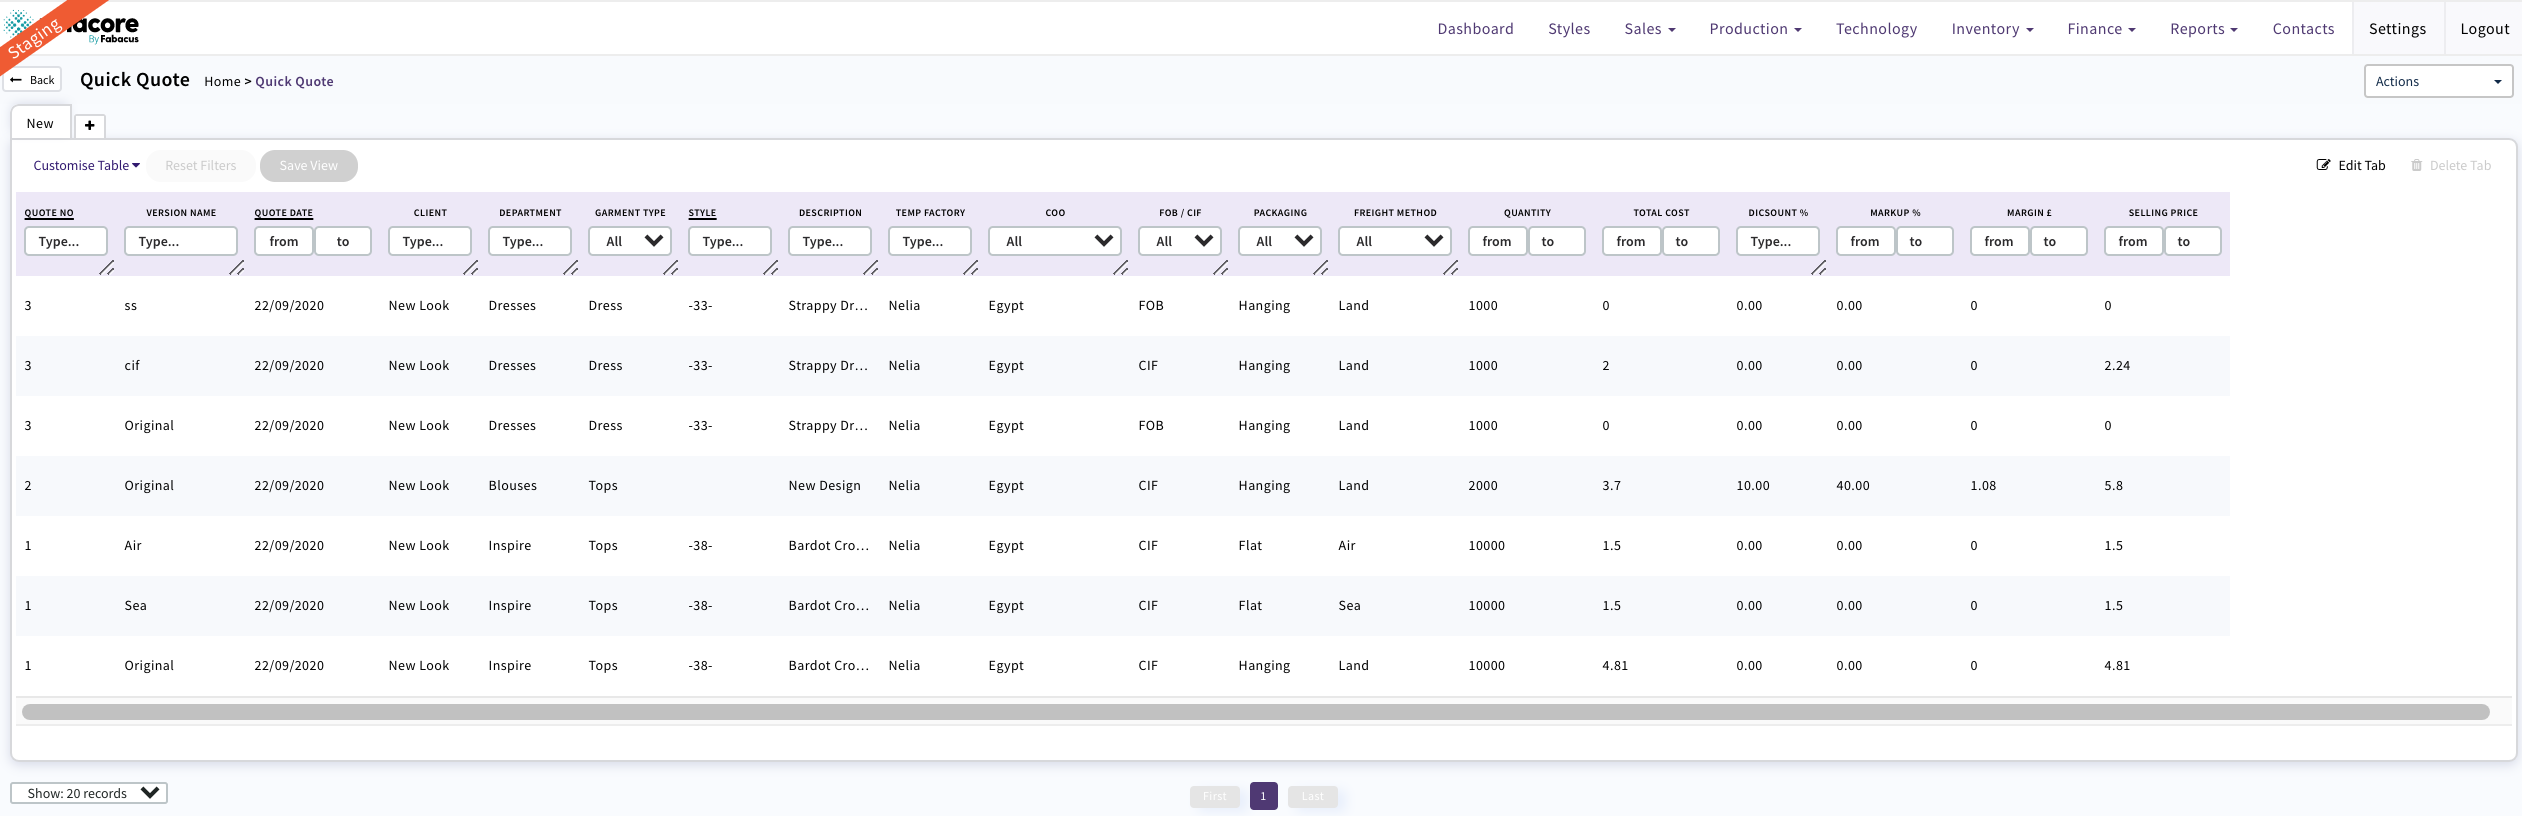Switch to the New tab
Viewport: 2522px width, 816px height.
40,123
